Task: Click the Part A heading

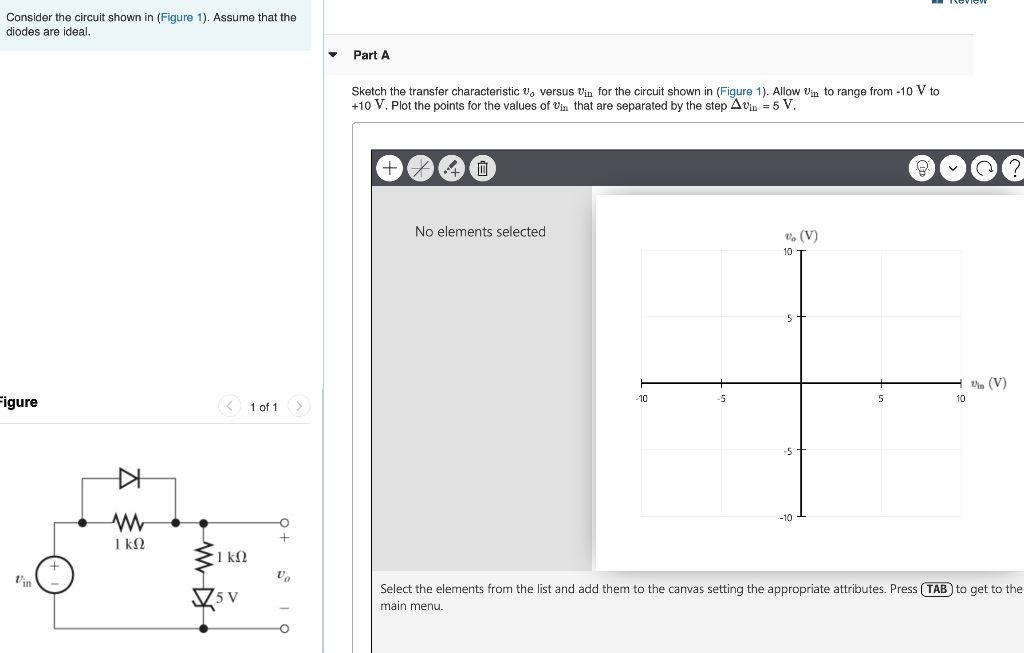Action: pyautogui.click(x=371, y=56)
